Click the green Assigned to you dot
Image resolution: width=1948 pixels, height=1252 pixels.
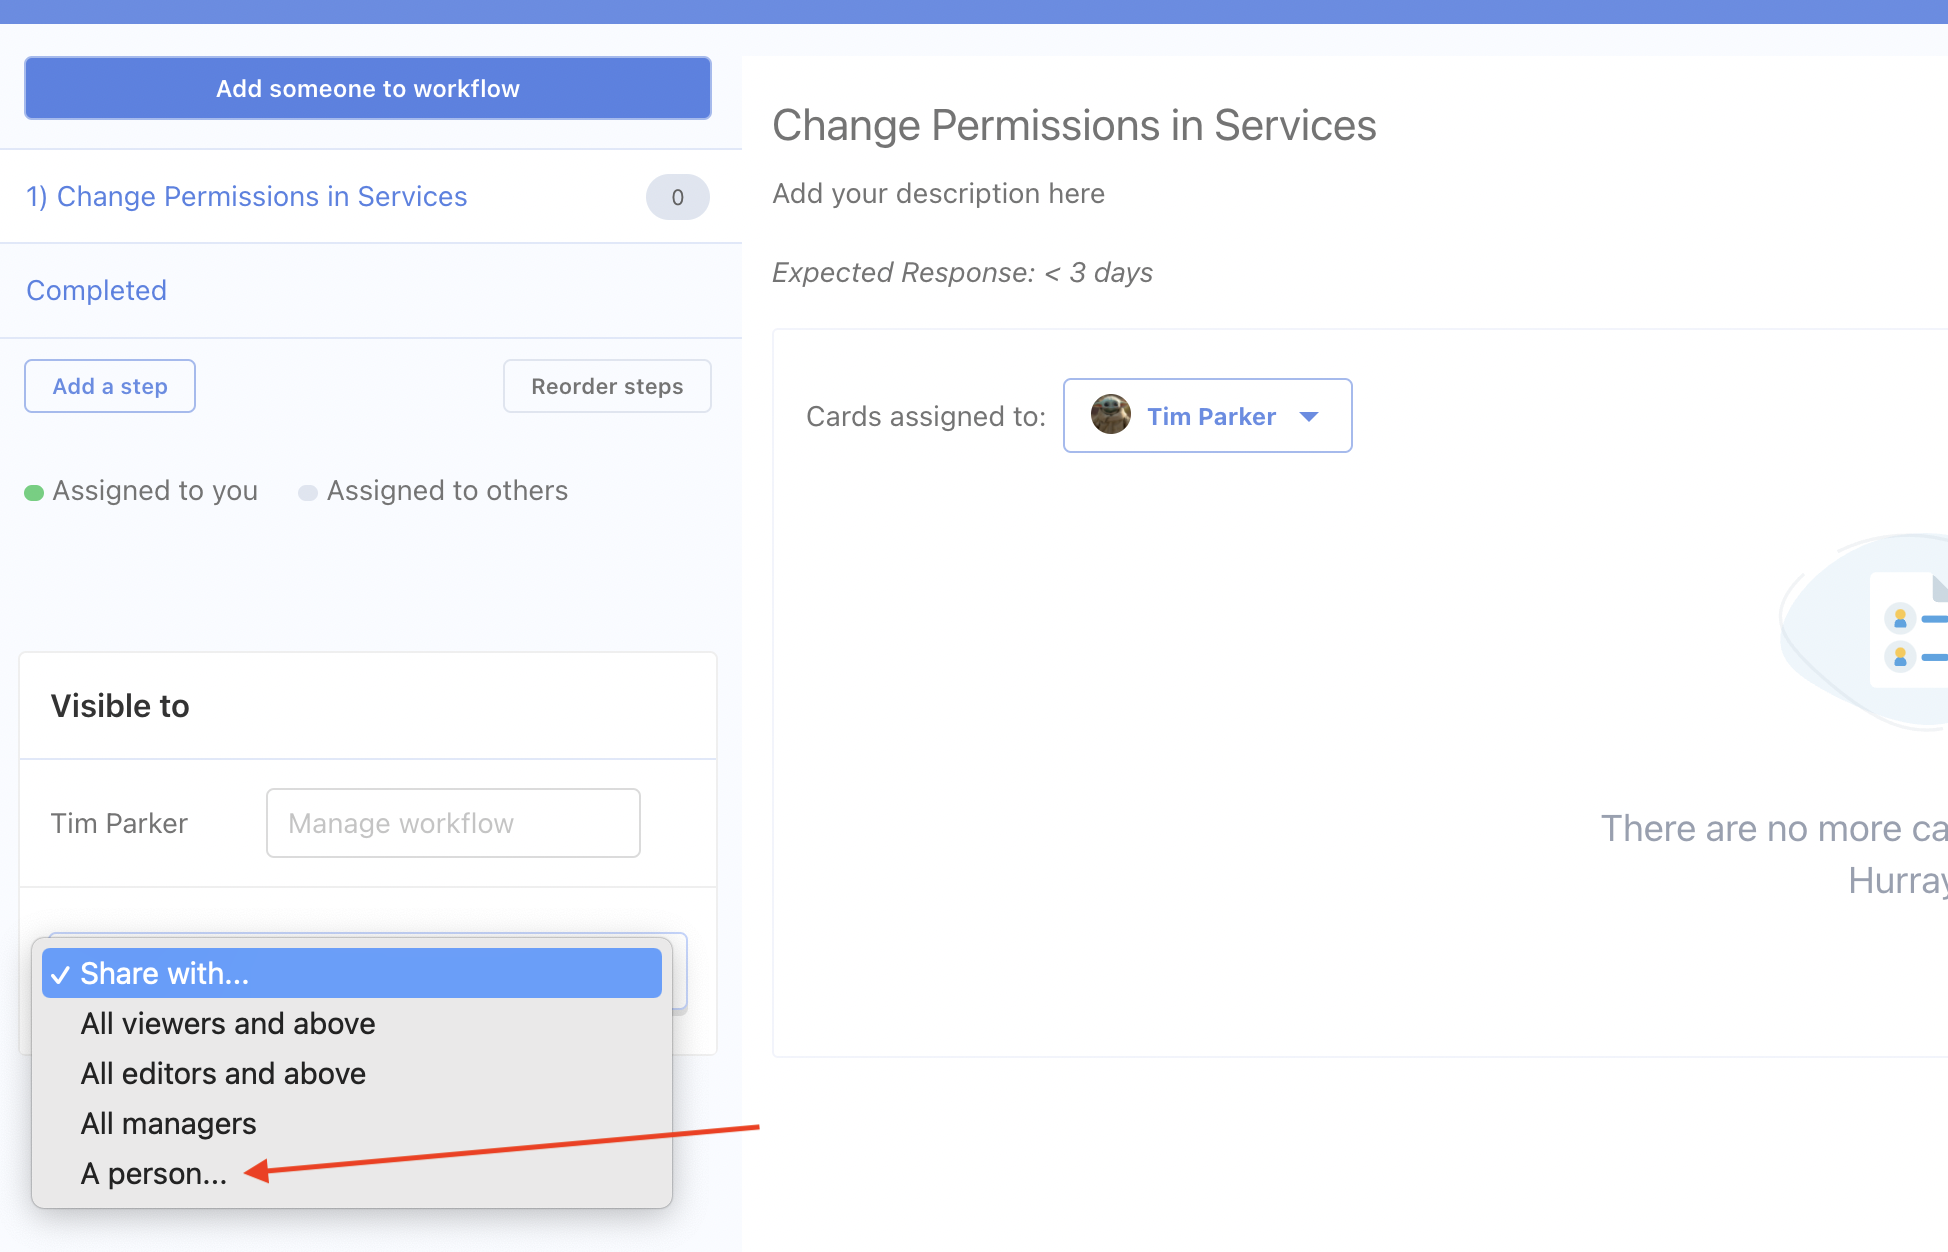33,492
